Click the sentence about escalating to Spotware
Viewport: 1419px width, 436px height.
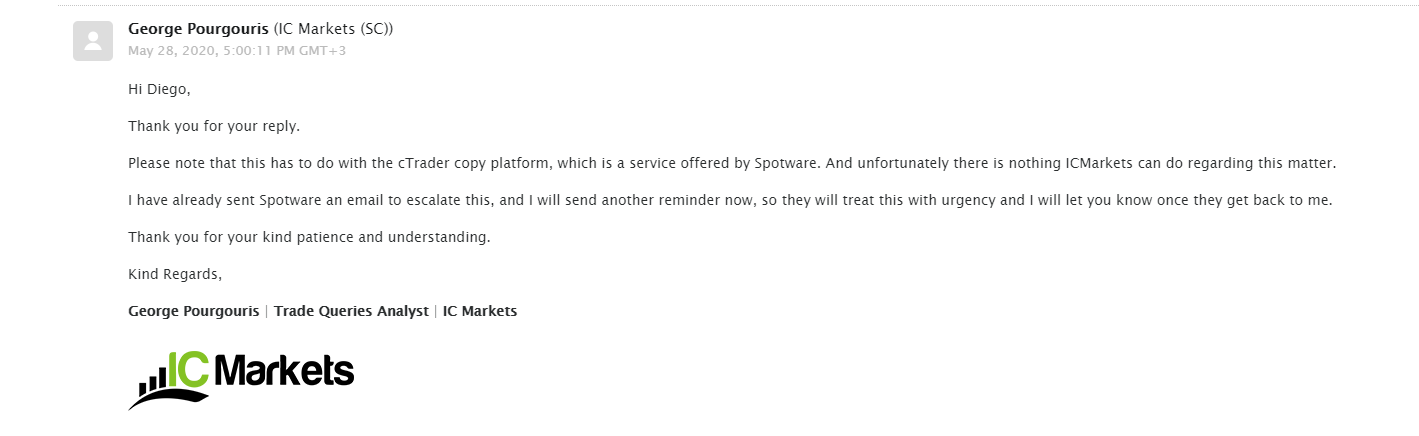pyautogui.click(x=730, y=200)
